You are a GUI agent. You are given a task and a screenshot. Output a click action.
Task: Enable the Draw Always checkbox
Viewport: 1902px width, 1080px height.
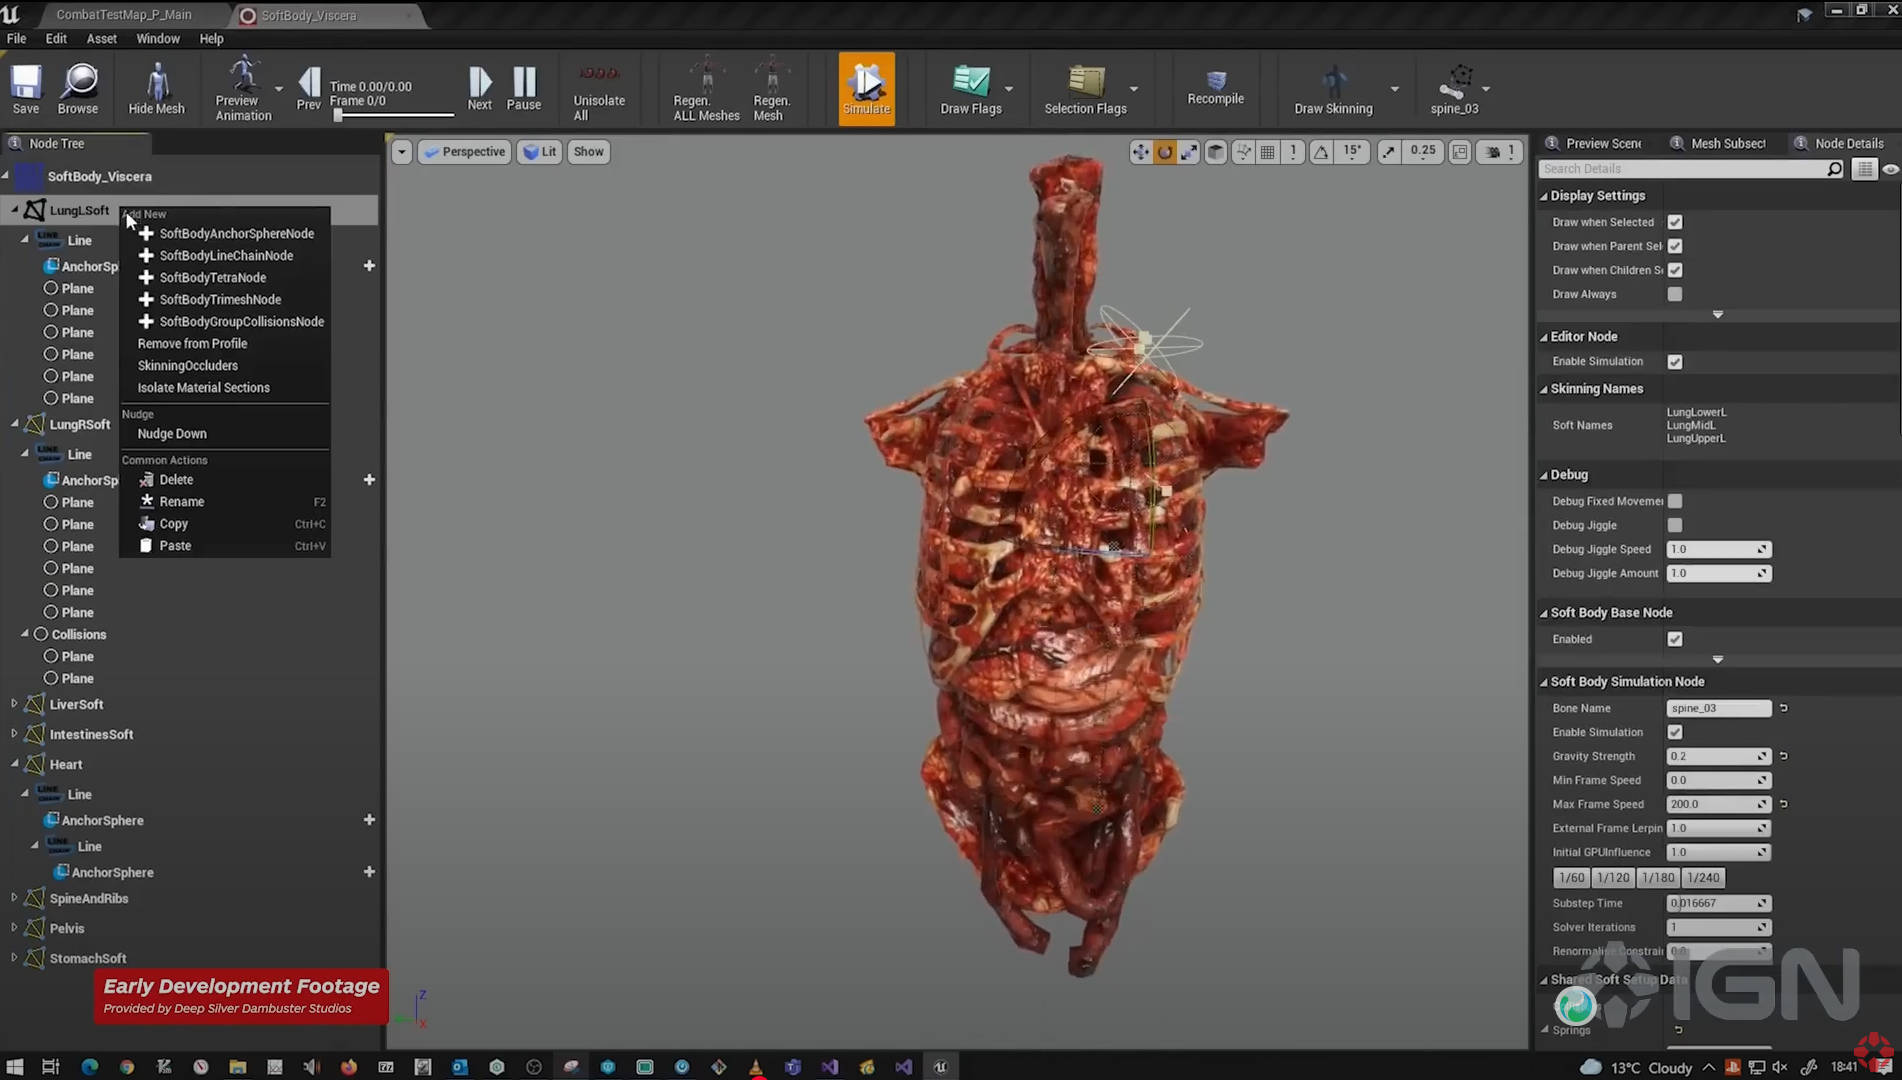coord(1675,294)
